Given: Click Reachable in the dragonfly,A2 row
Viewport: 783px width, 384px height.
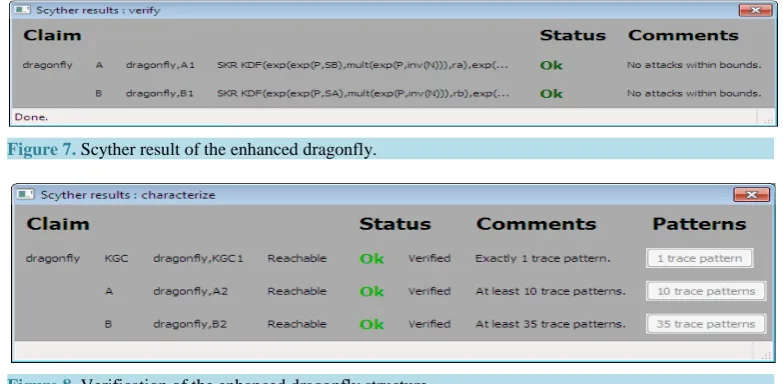Looking at the screenshot, I should (x=297, y=291).
